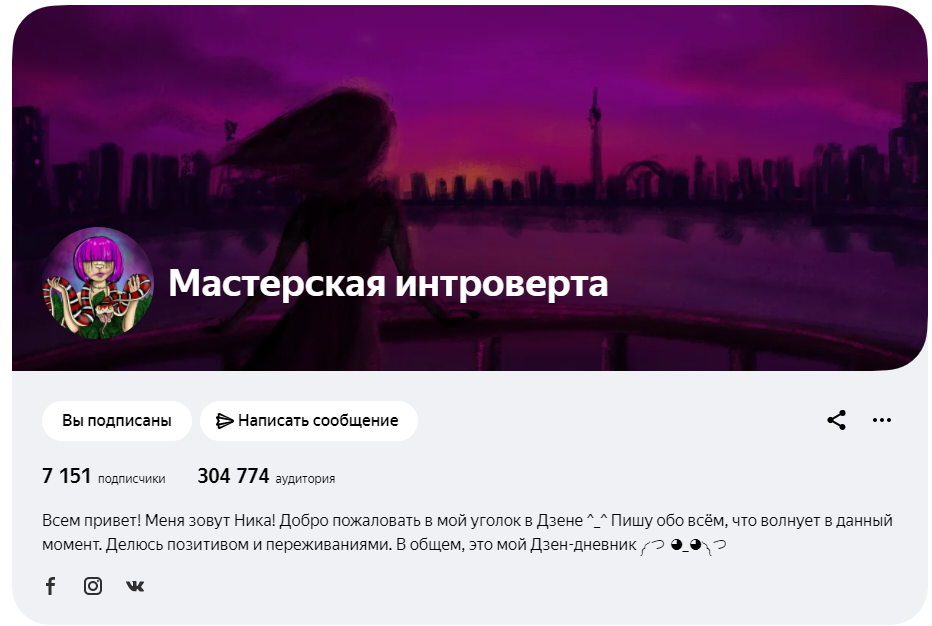This screenshot has width=932, height=626.
Task: Click the 7 151 subscribers count
Action: point(67,476)
